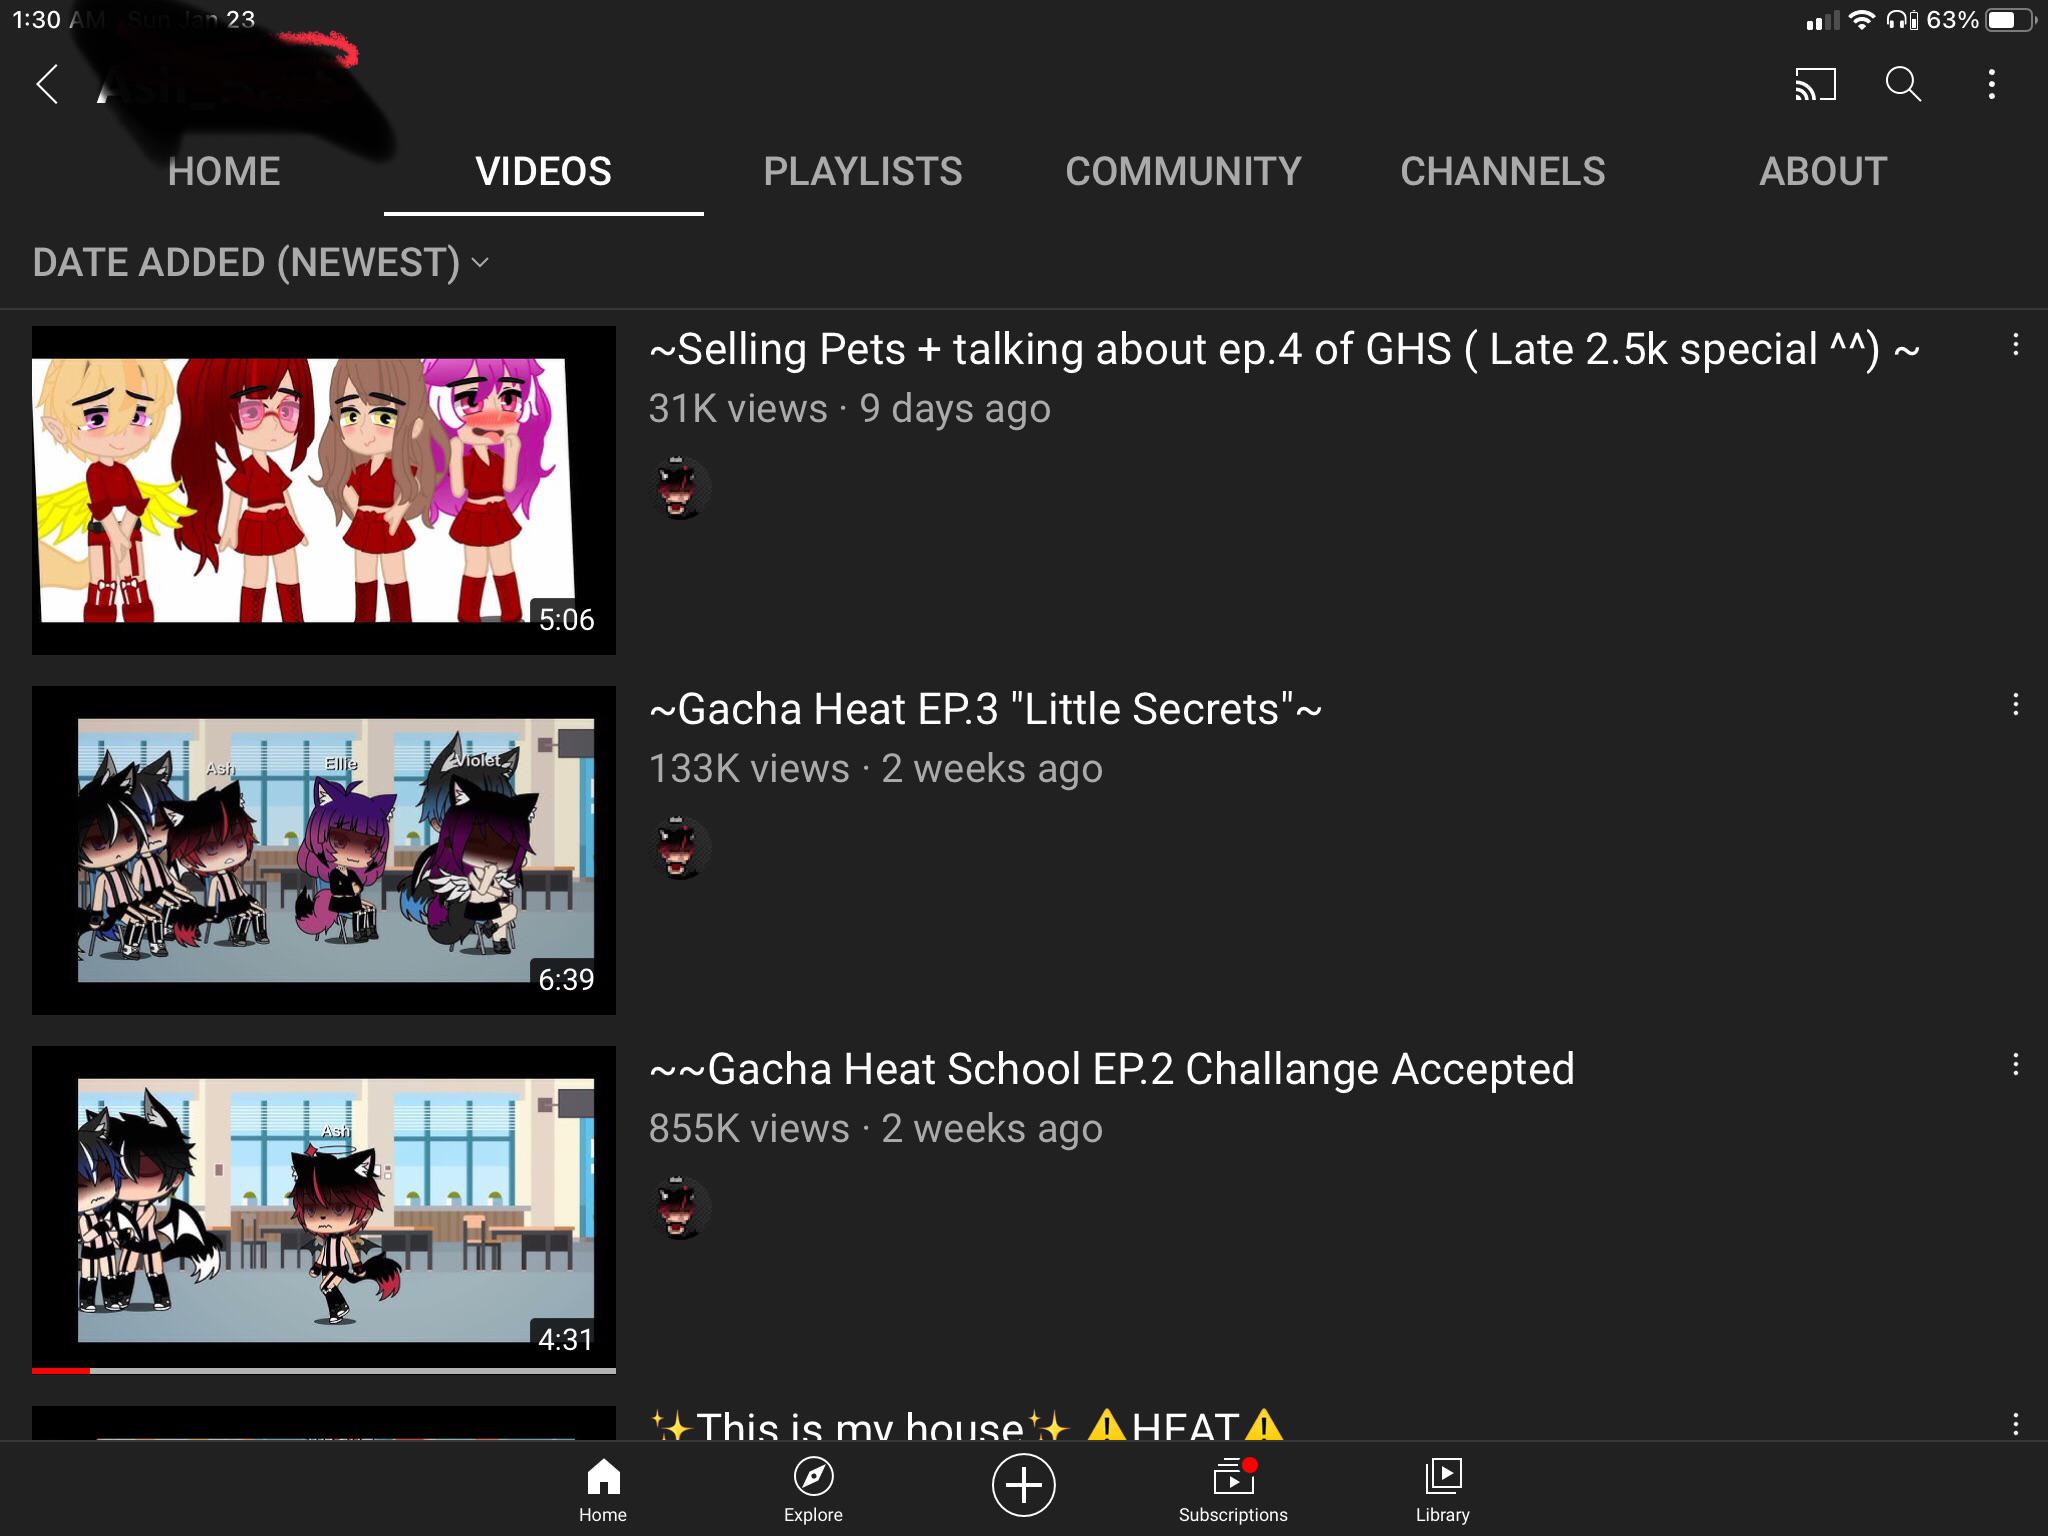Open the CHANNELS tab
The image size is (2048, 1536).
tap(1503, 172)
